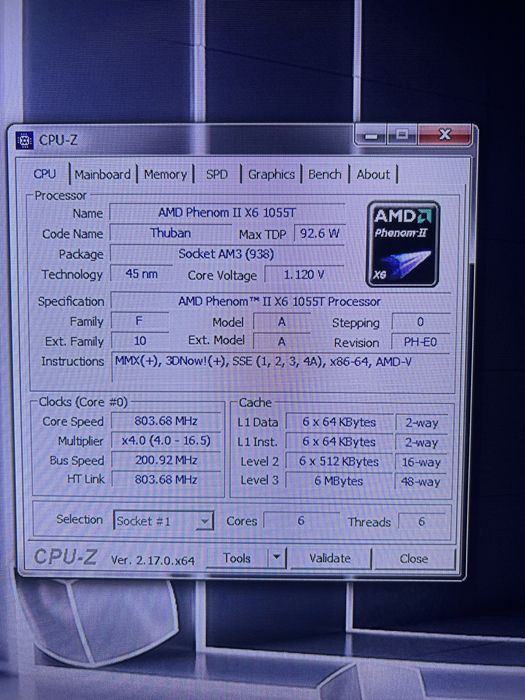
Task: Click the version text Ver. 2.17.0.x64
Action: point(153,561)
